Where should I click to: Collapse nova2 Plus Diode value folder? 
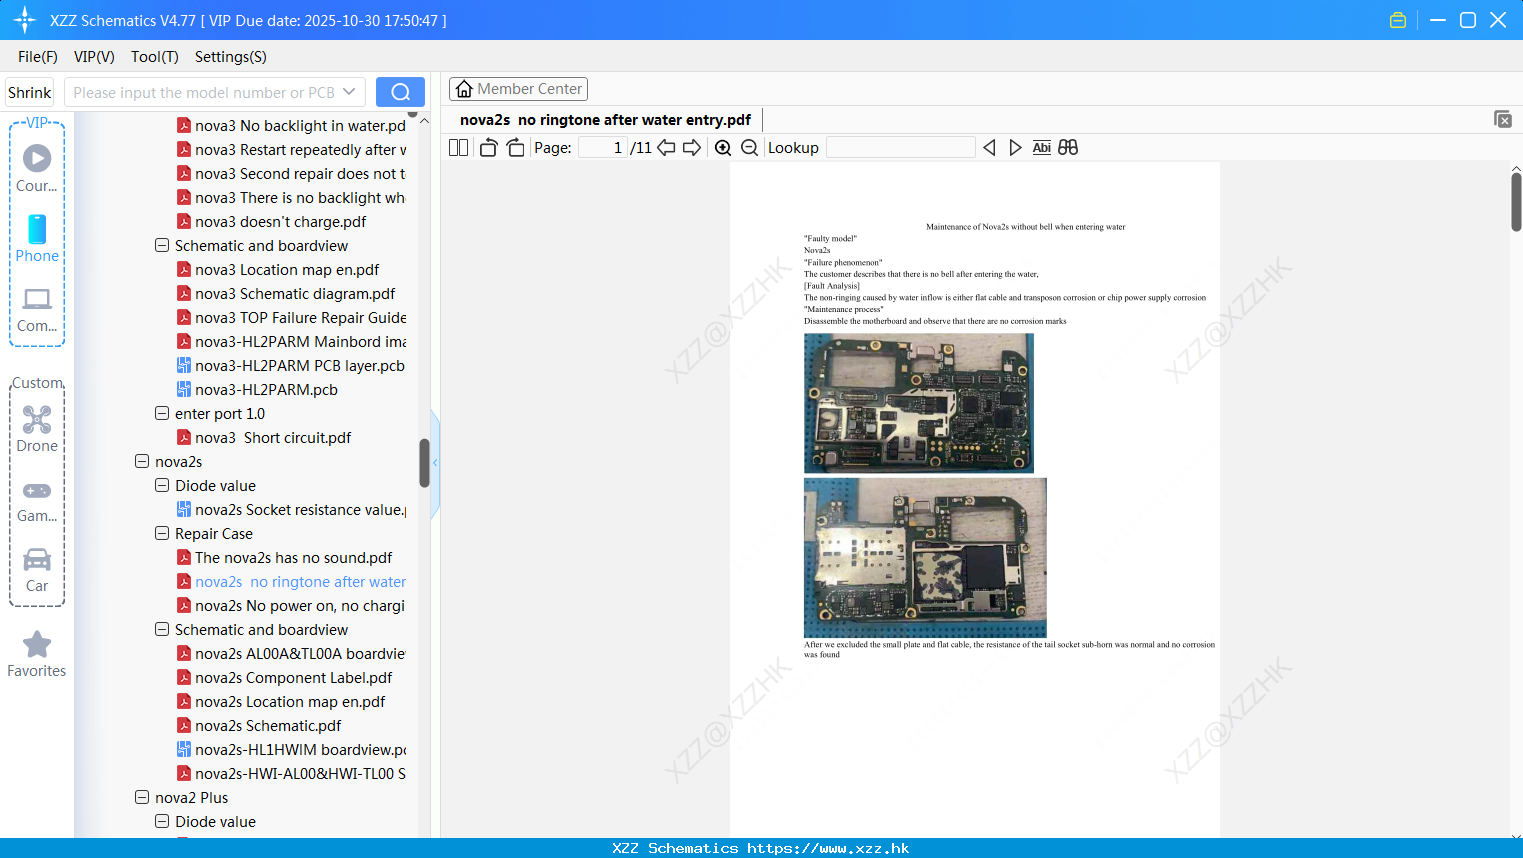tap(162, 821)
